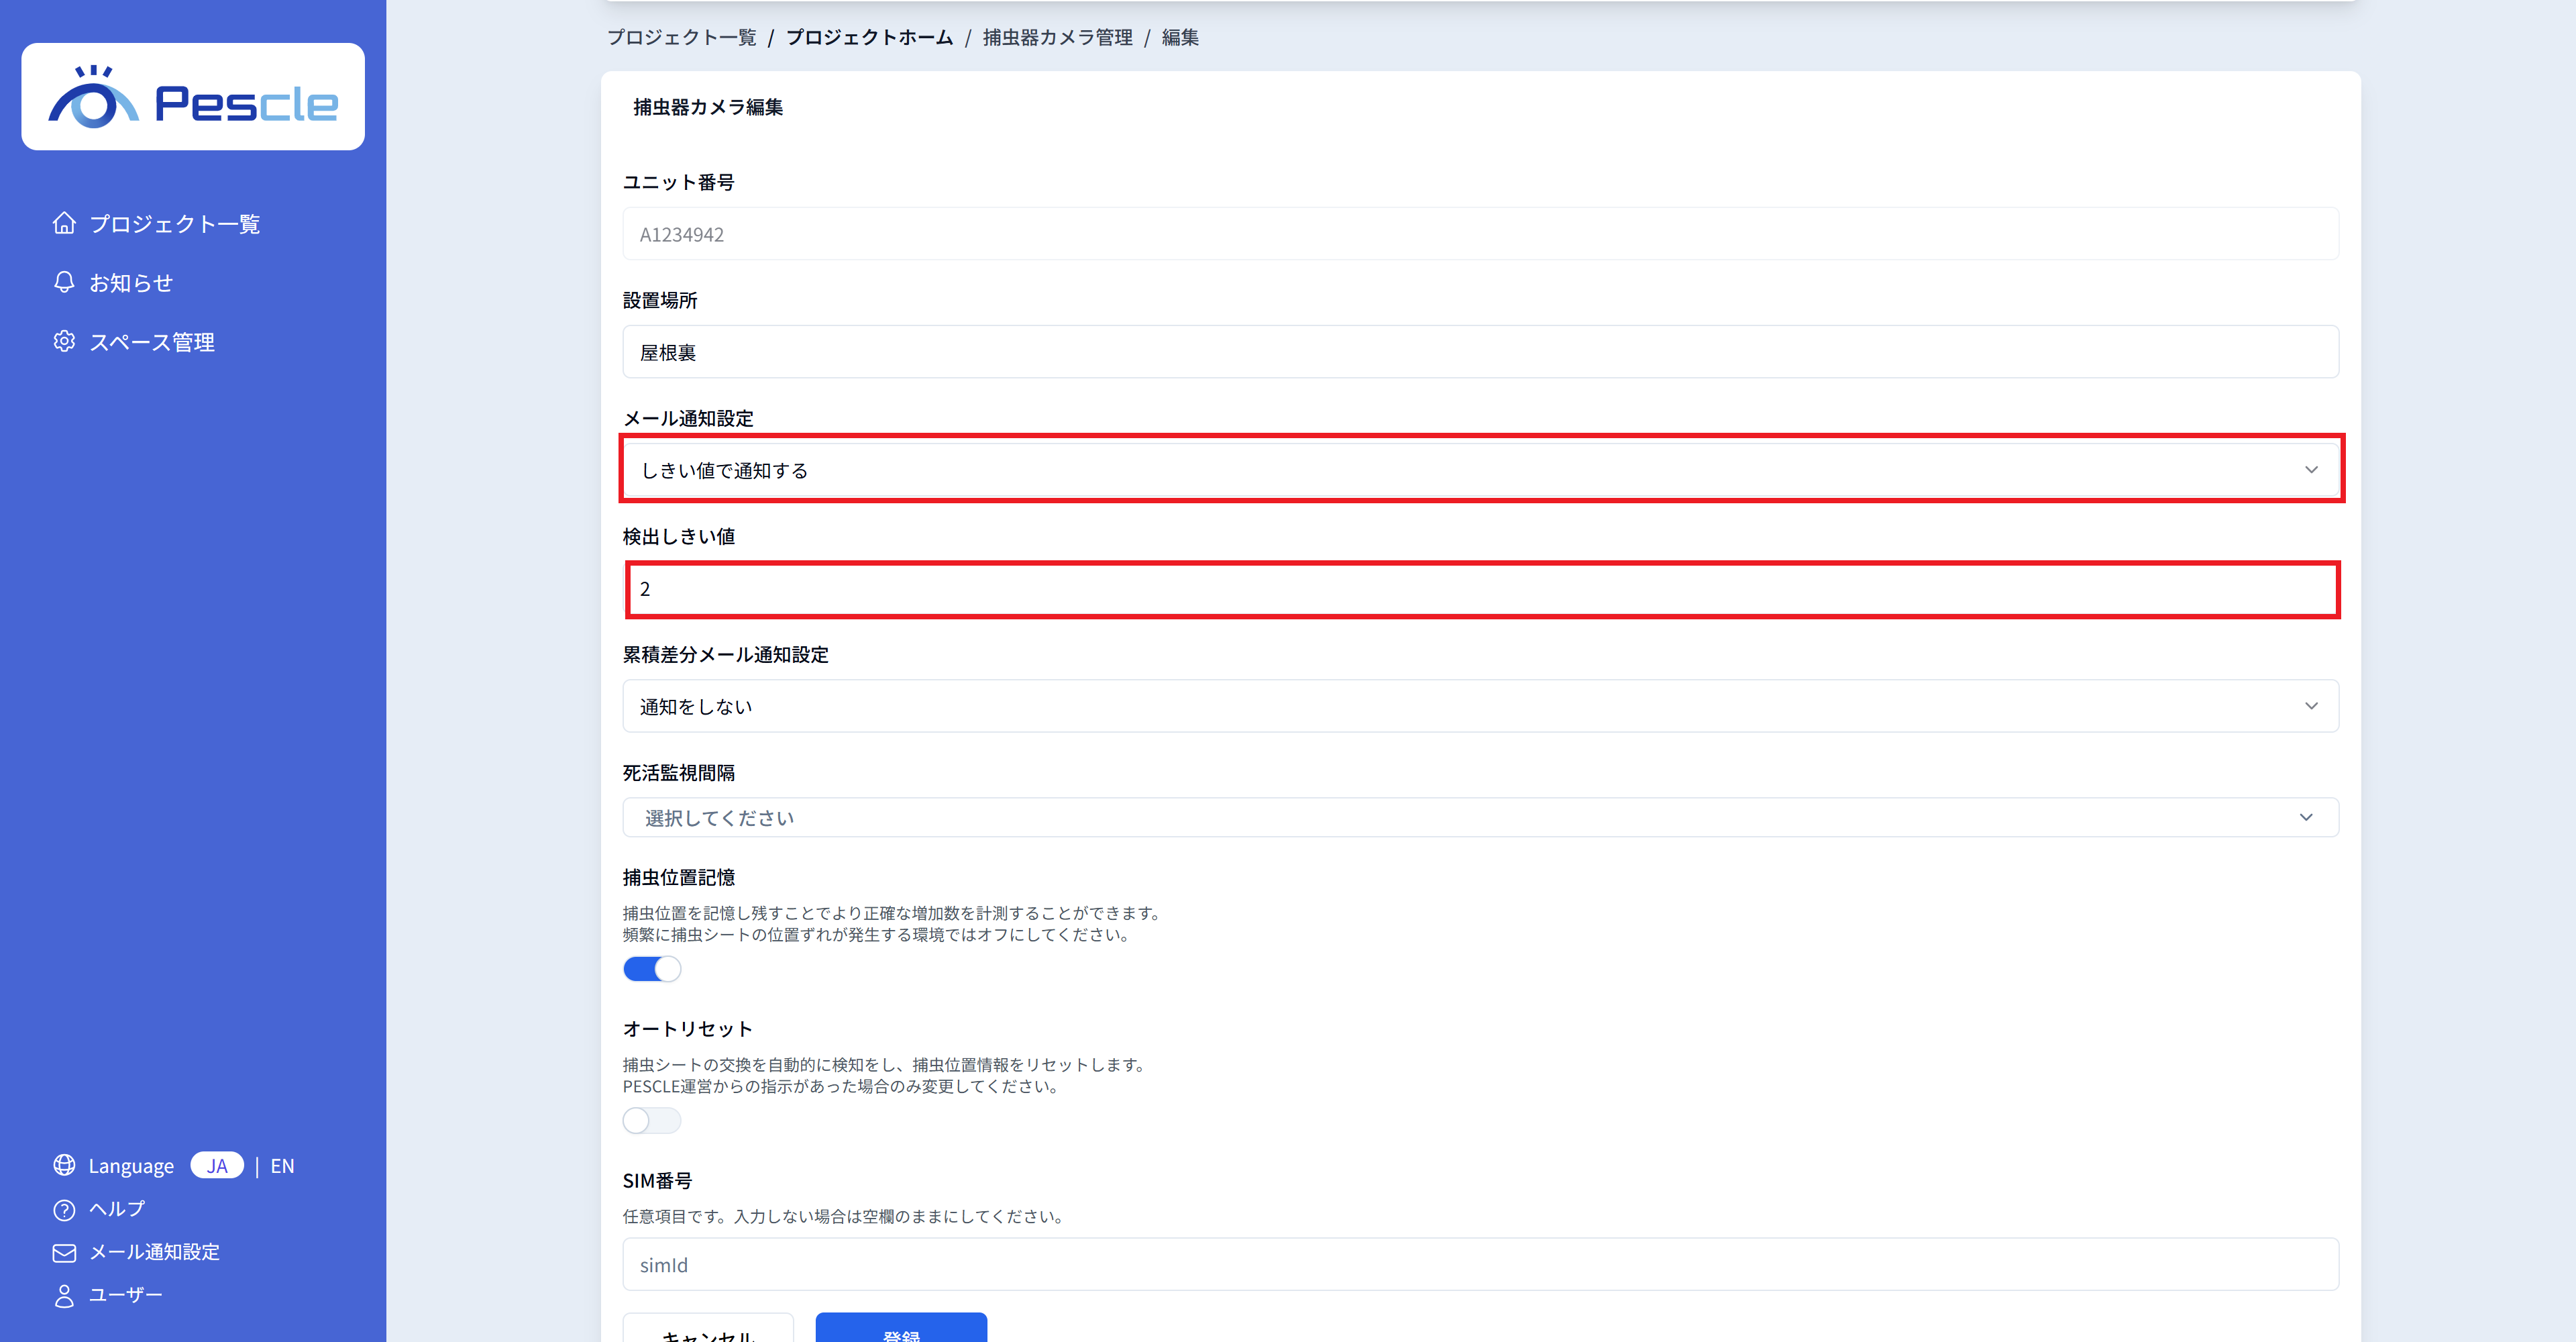Click the 検出しきい値 input field
This screenshot has width=2576, height=1342.
click(x=1480, y=589)
